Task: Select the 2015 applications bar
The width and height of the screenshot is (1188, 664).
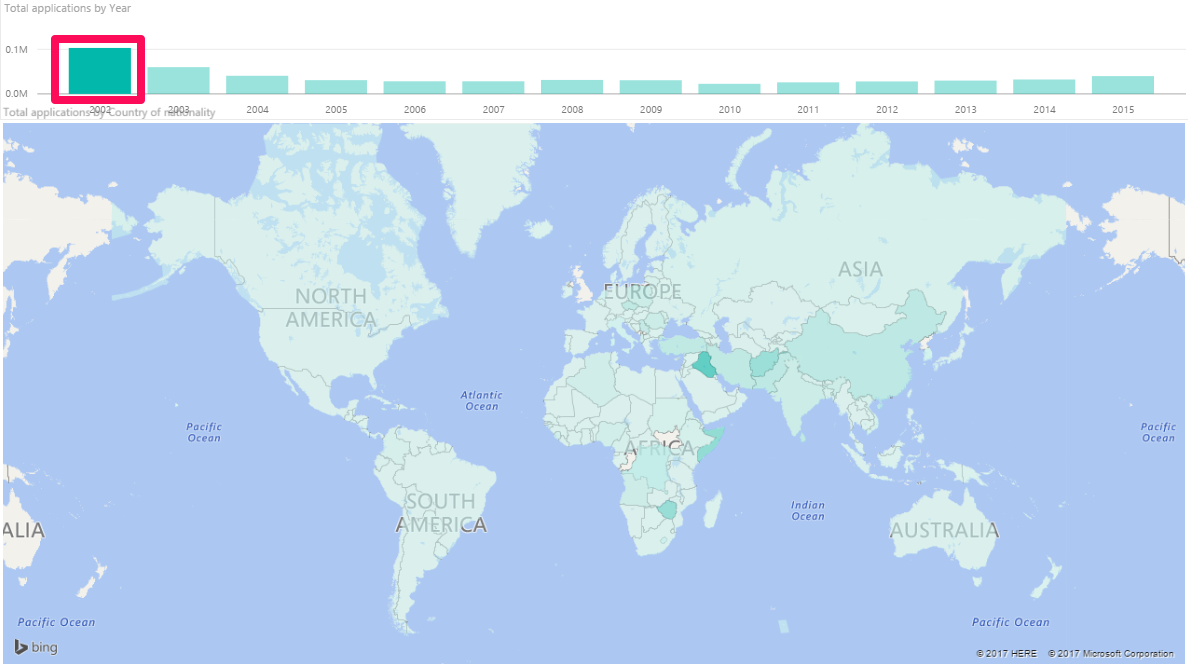Action: tap(1123, 85)
